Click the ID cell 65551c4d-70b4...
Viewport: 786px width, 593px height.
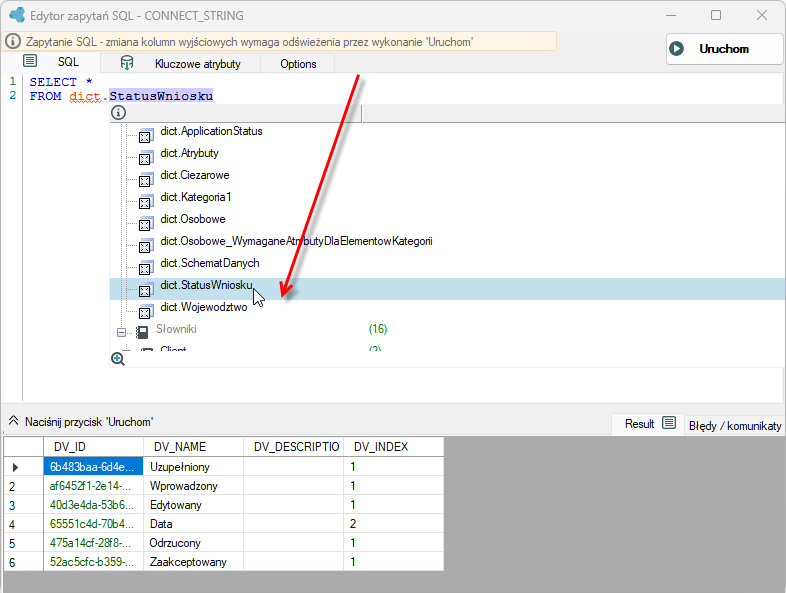pos(93,523)
